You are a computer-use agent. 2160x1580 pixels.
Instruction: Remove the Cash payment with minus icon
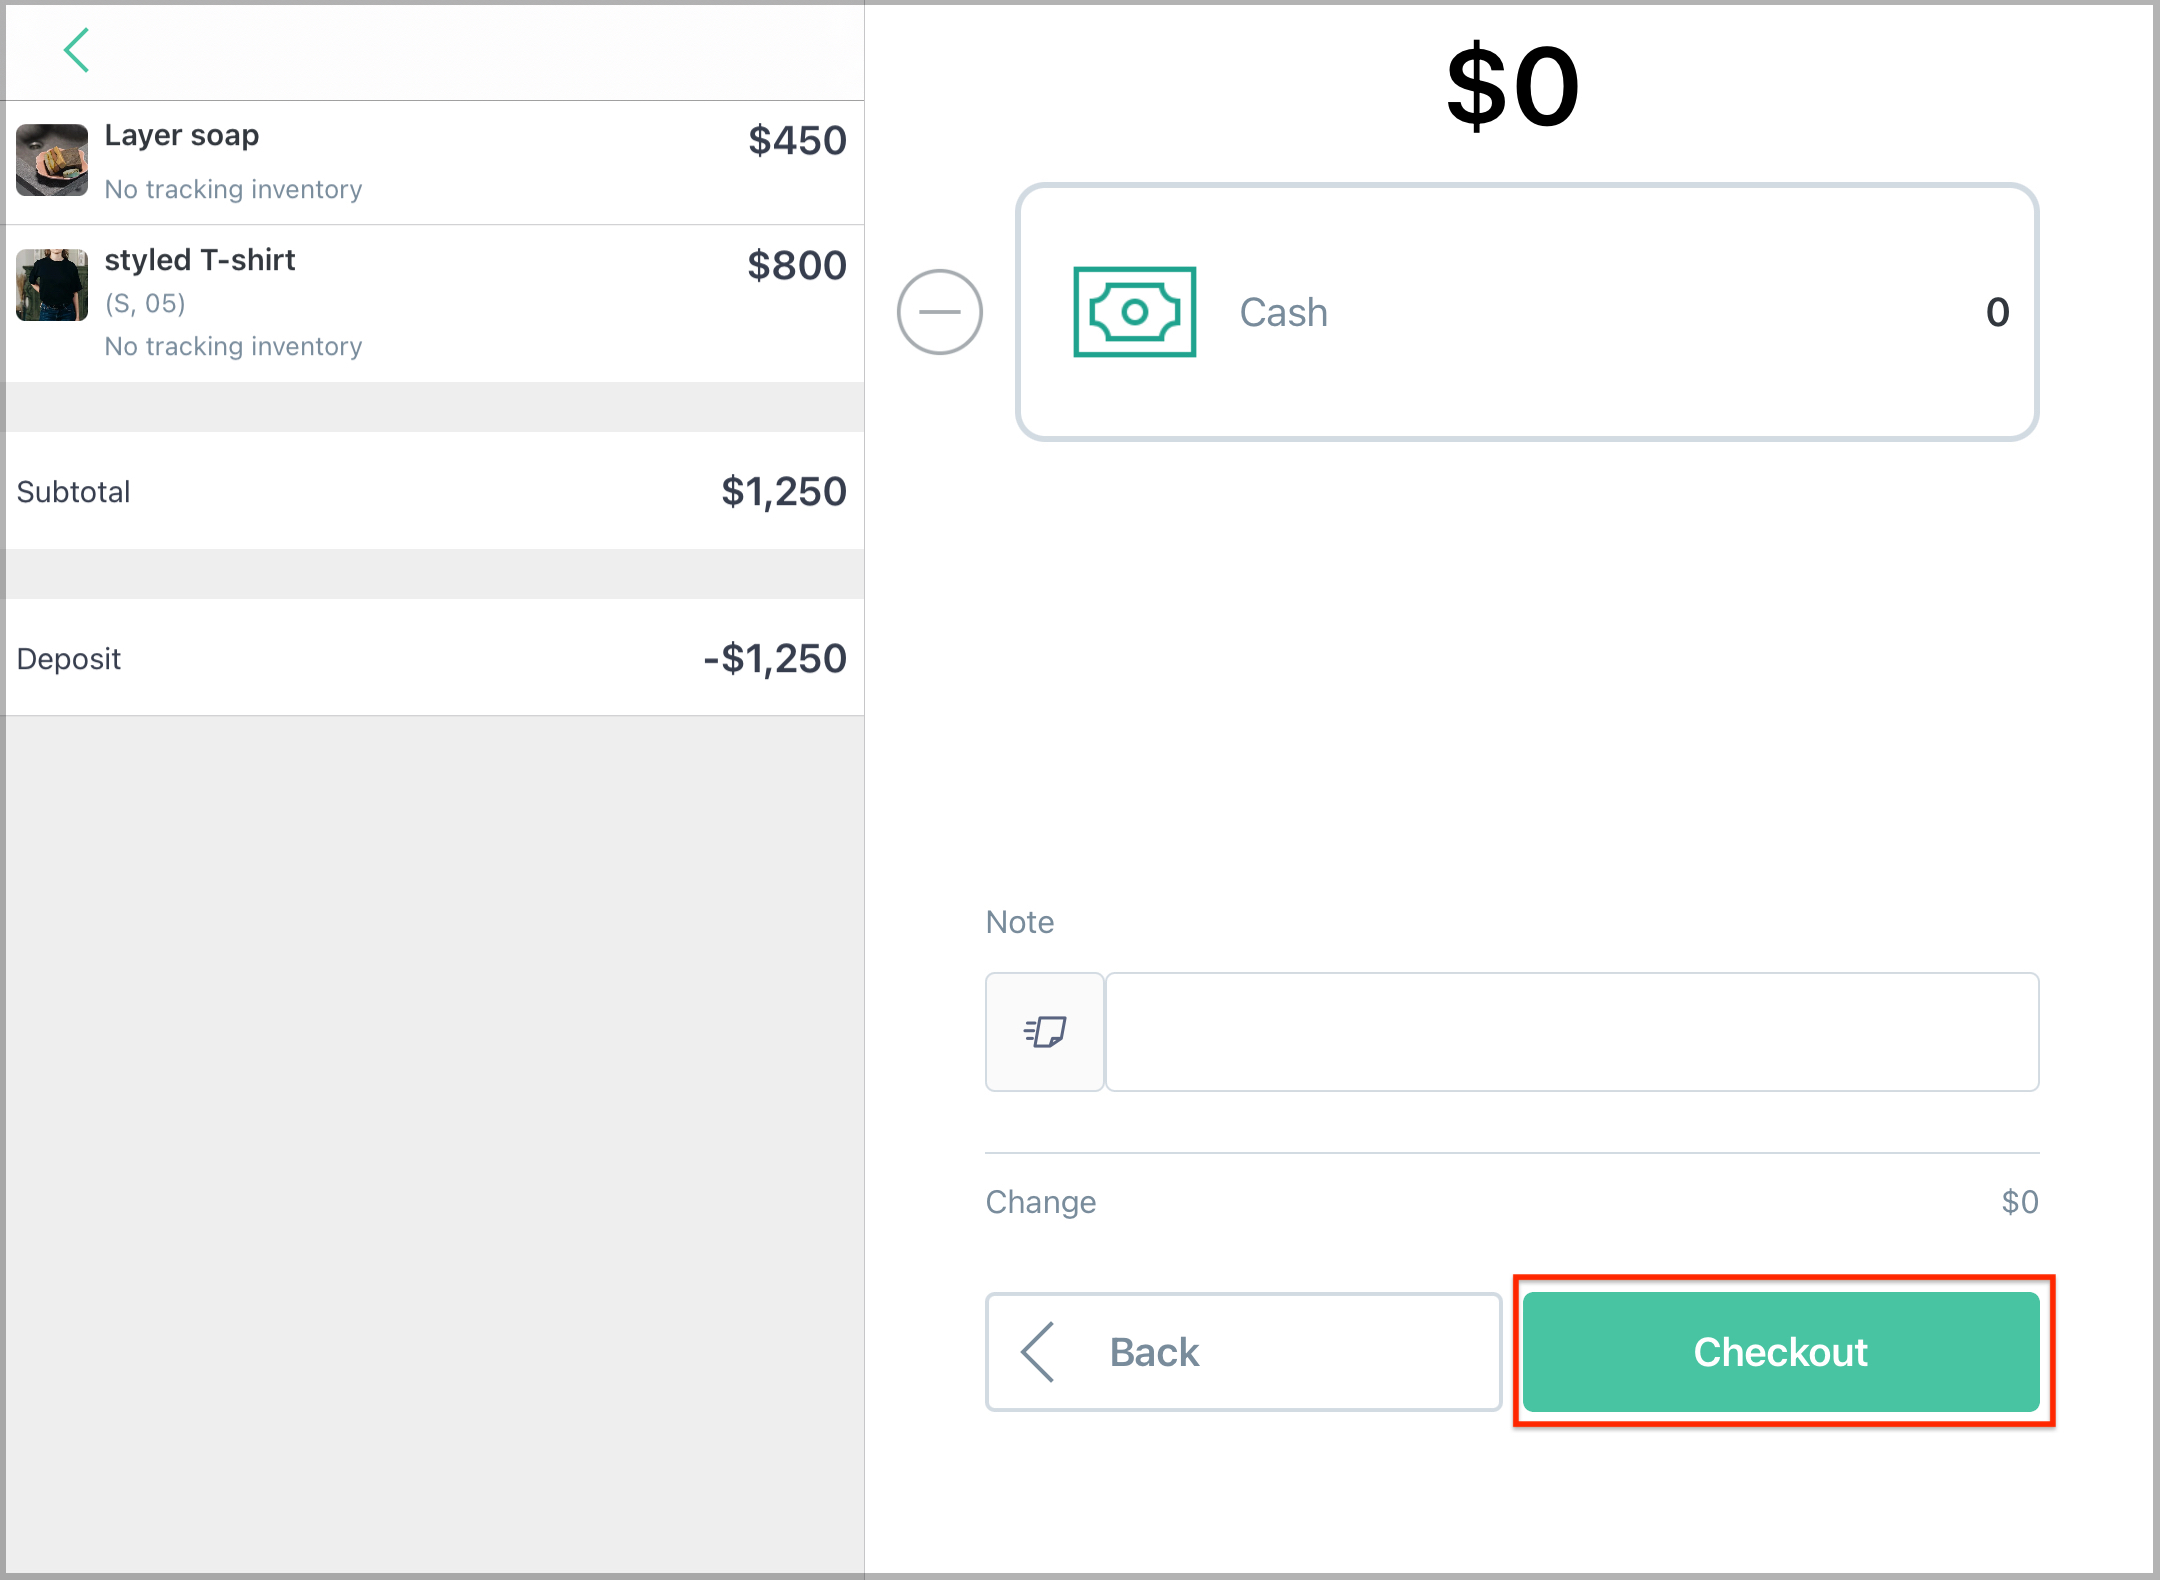click(939, 312)
